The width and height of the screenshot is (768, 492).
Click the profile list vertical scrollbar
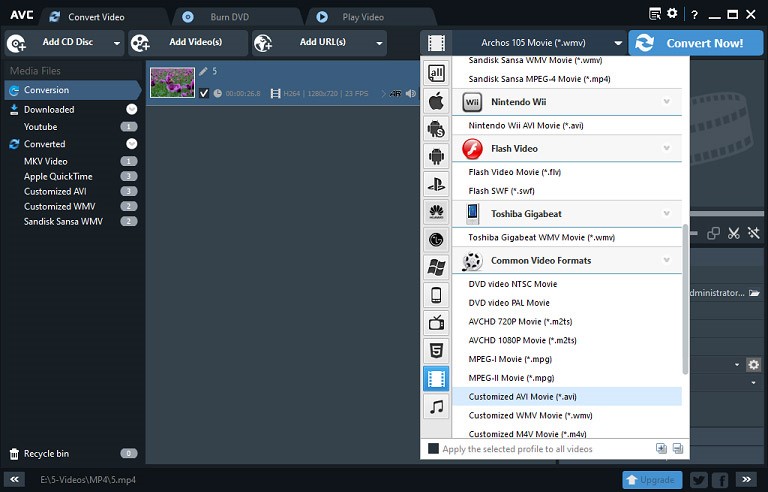pos(685,299)
